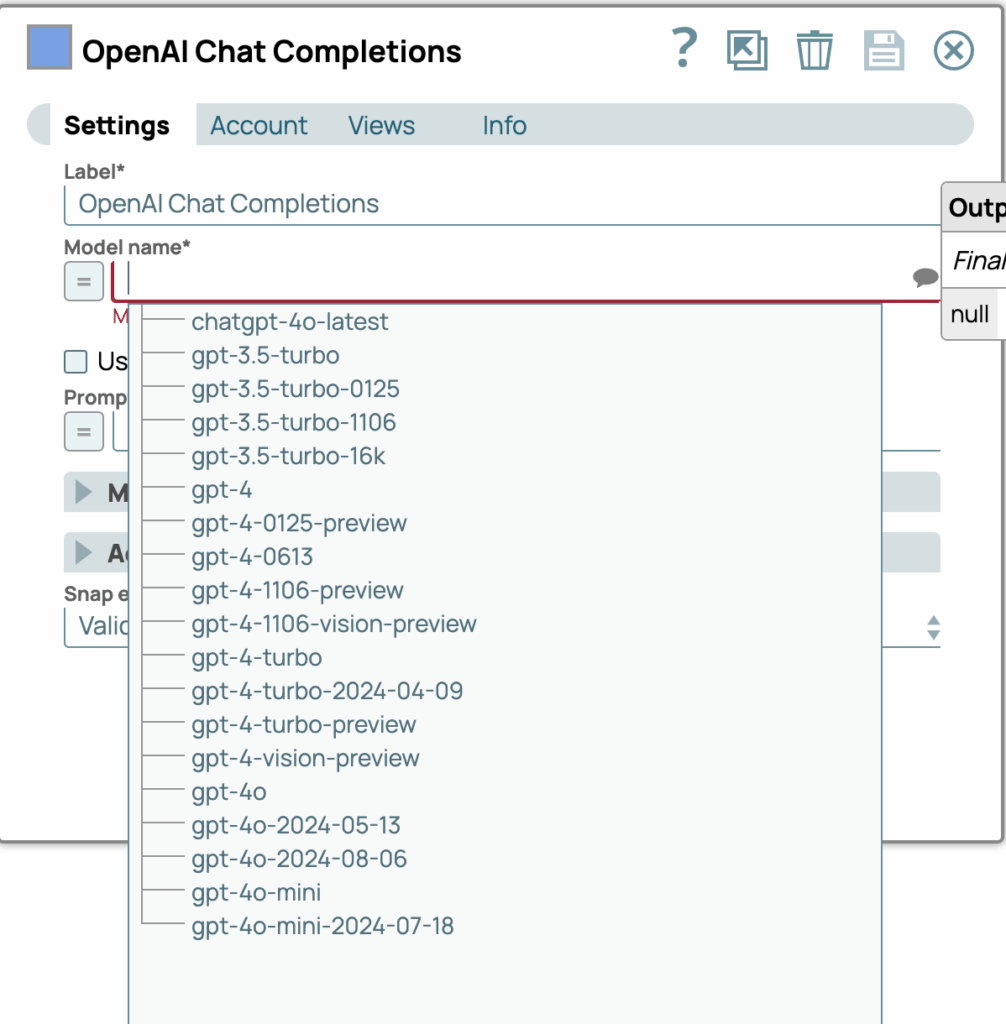The image size is (1006, 1024).
Task: Open the Info tab
Action: tap(504, 126)
